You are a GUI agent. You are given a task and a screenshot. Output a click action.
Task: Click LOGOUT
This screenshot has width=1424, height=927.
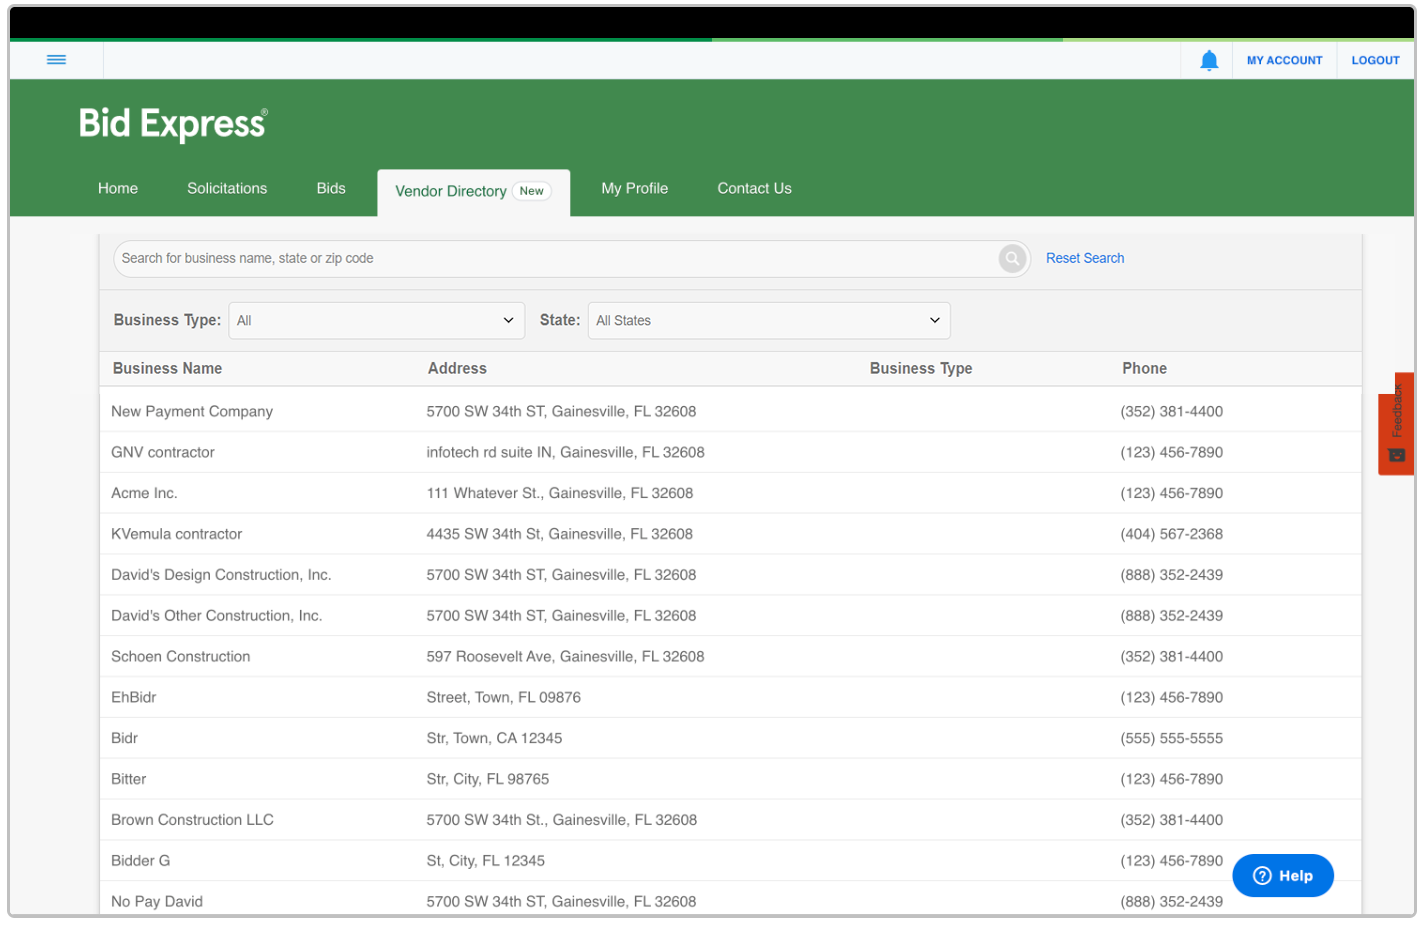1375,60
